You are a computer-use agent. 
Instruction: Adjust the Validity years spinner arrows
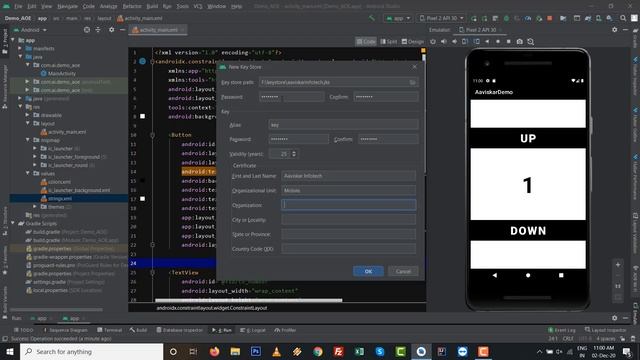click(294, 154)
